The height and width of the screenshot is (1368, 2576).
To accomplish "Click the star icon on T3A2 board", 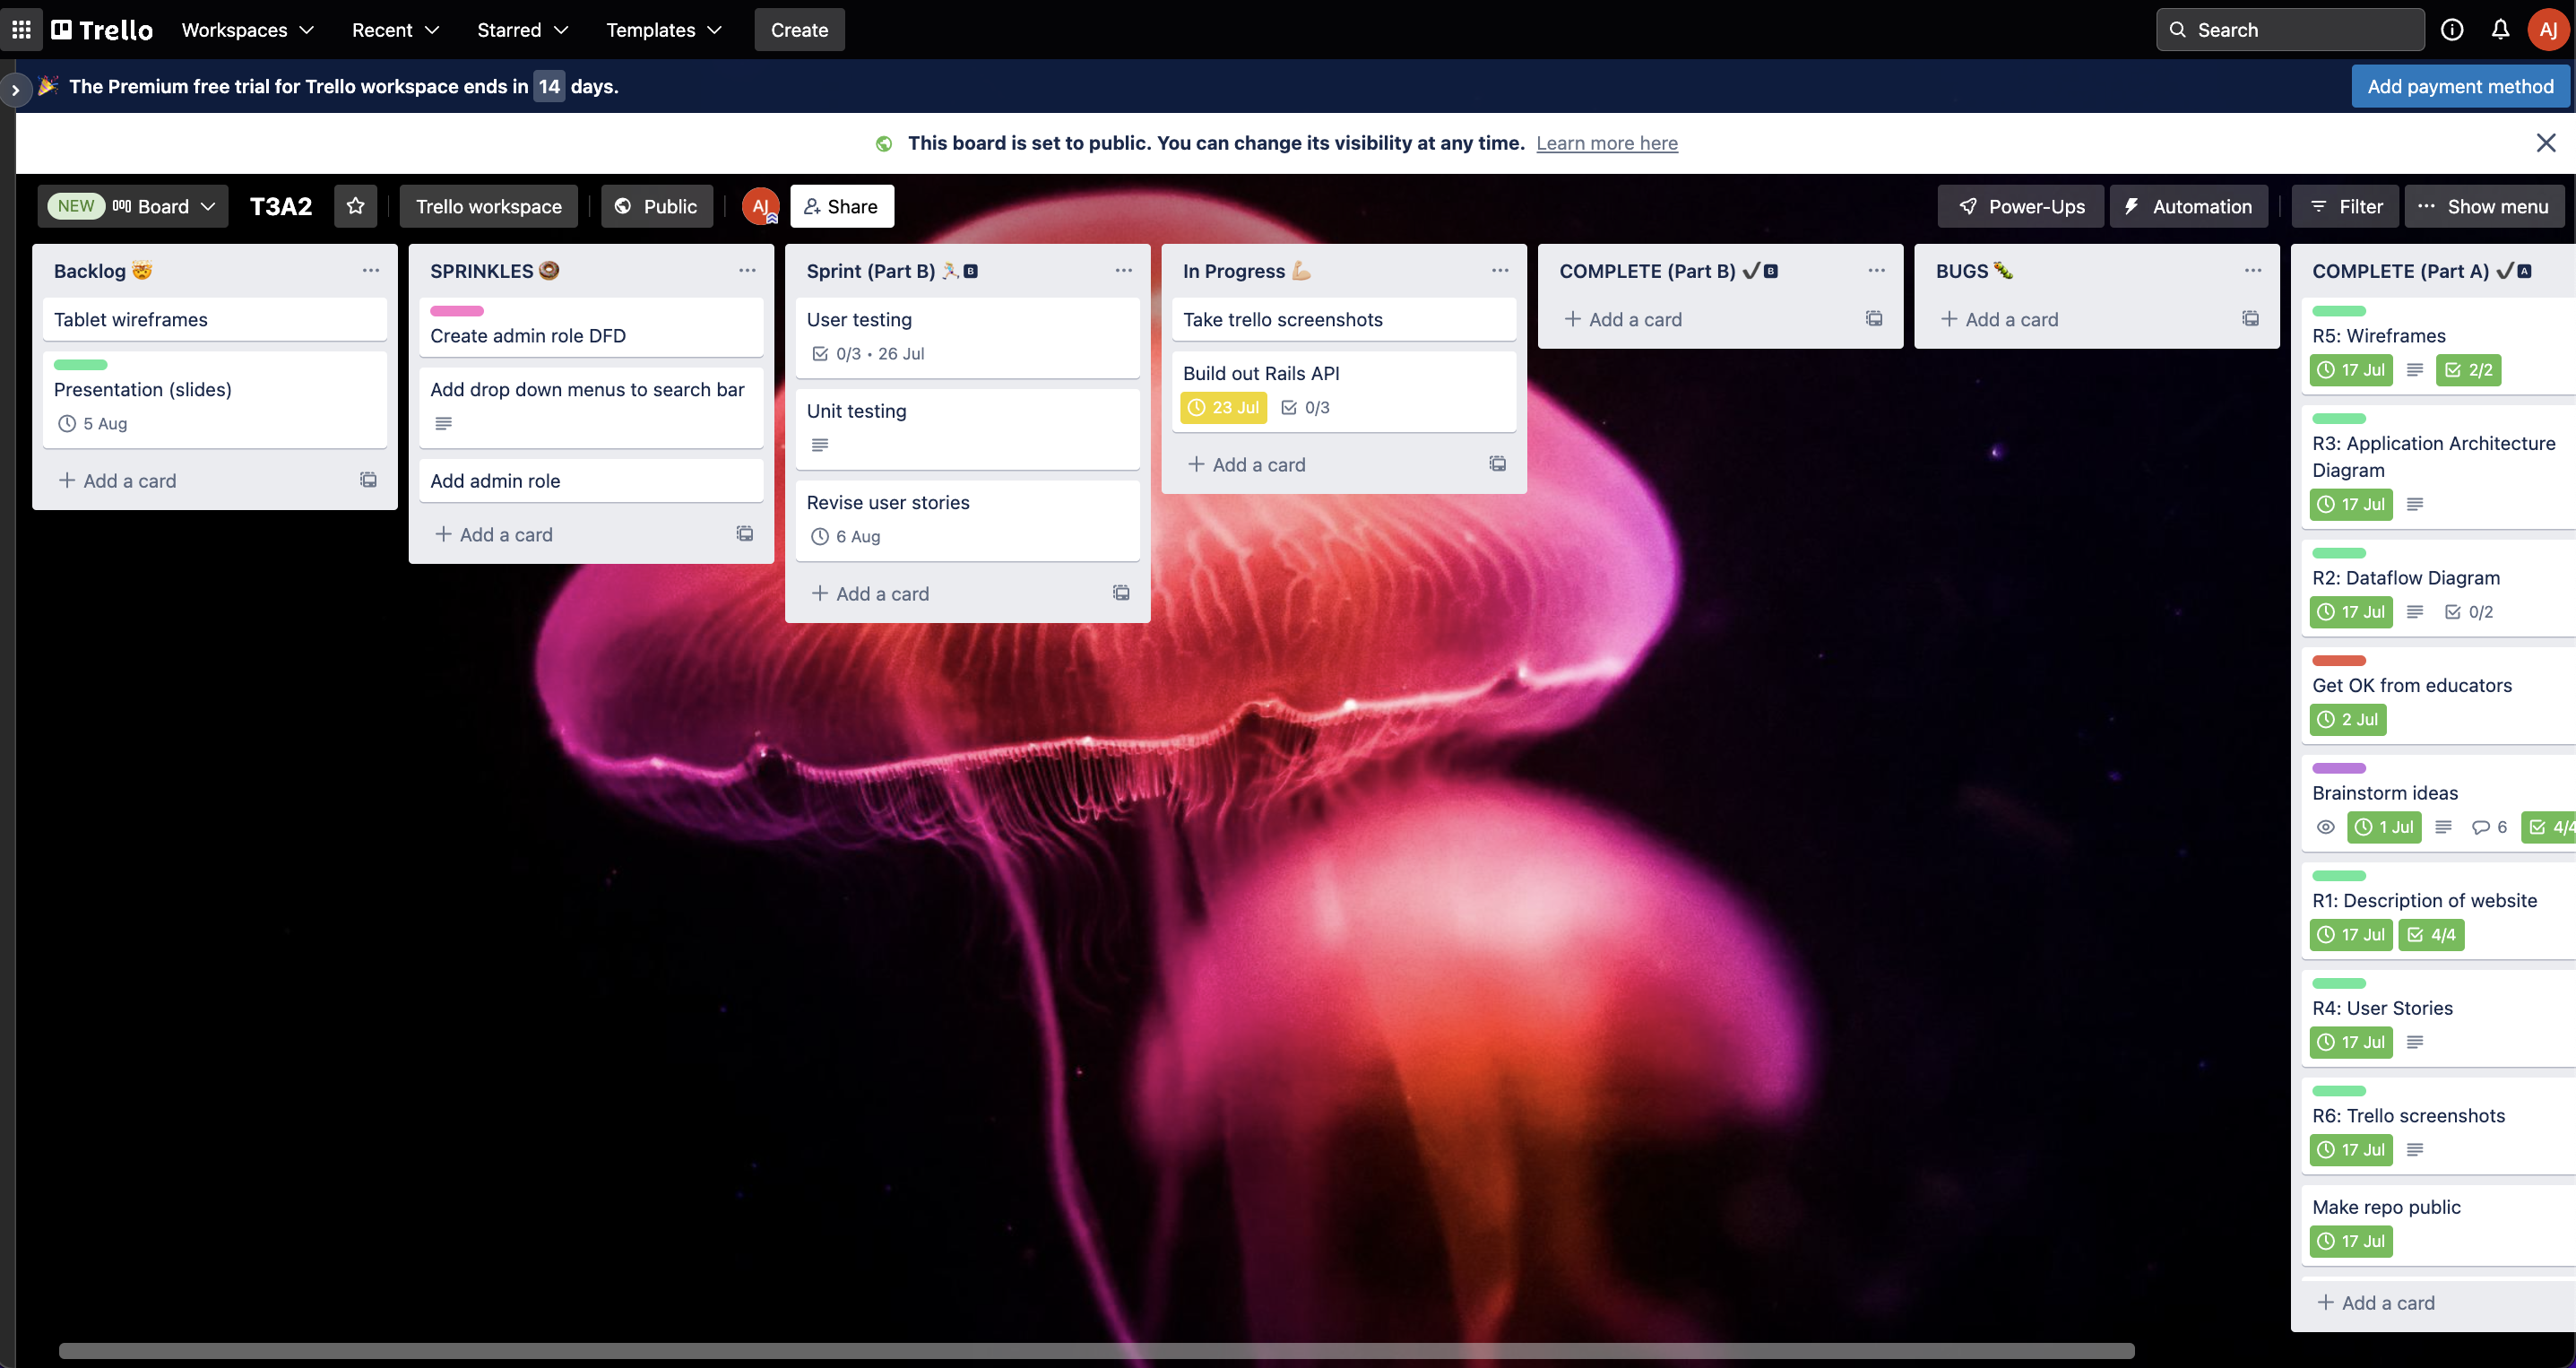I will pyautogui.click(x=354, y=206).
